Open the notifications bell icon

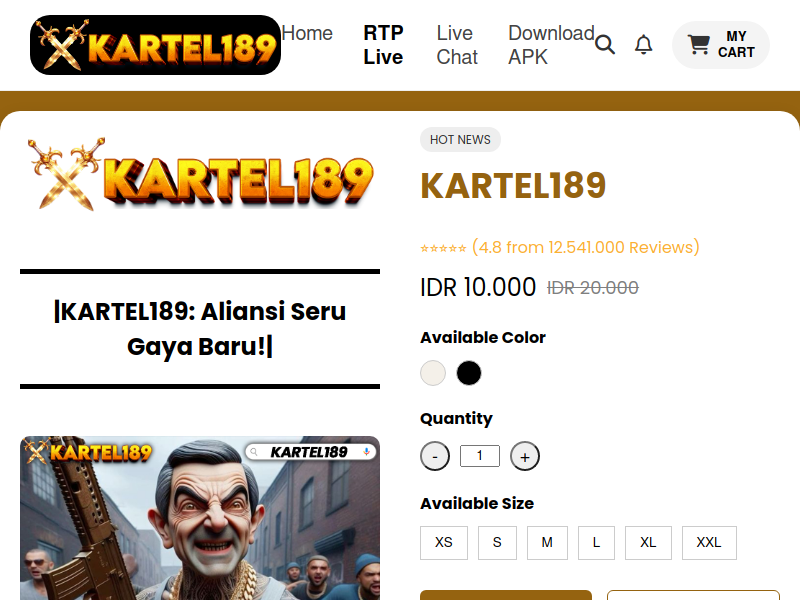(x=643, y=45)
